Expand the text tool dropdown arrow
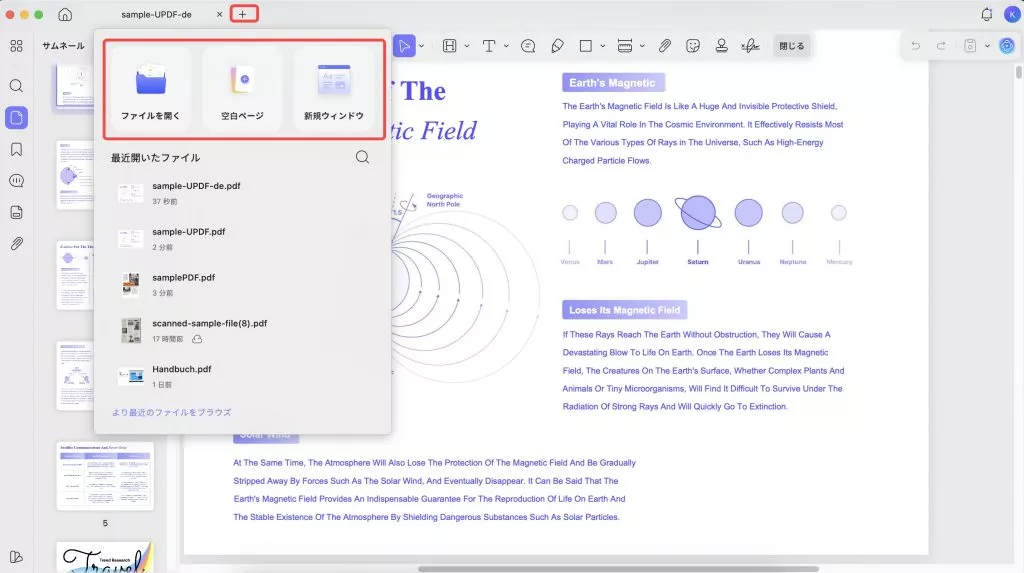This screenshot has height=573, width=1024. (x=506, y=46)
